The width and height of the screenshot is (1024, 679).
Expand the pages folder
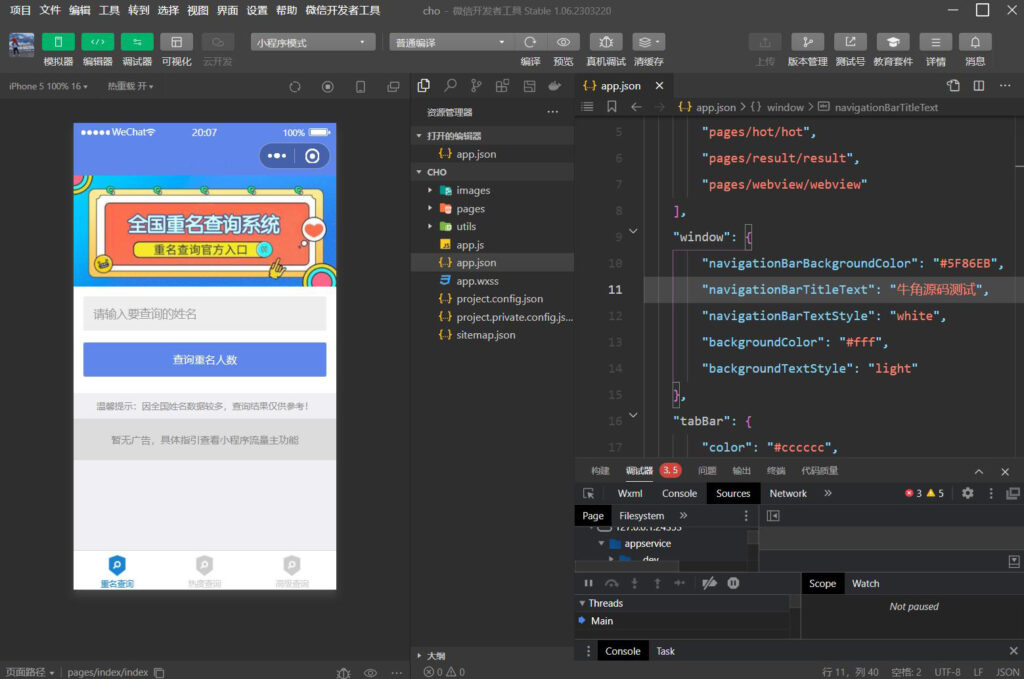(470, 209)
